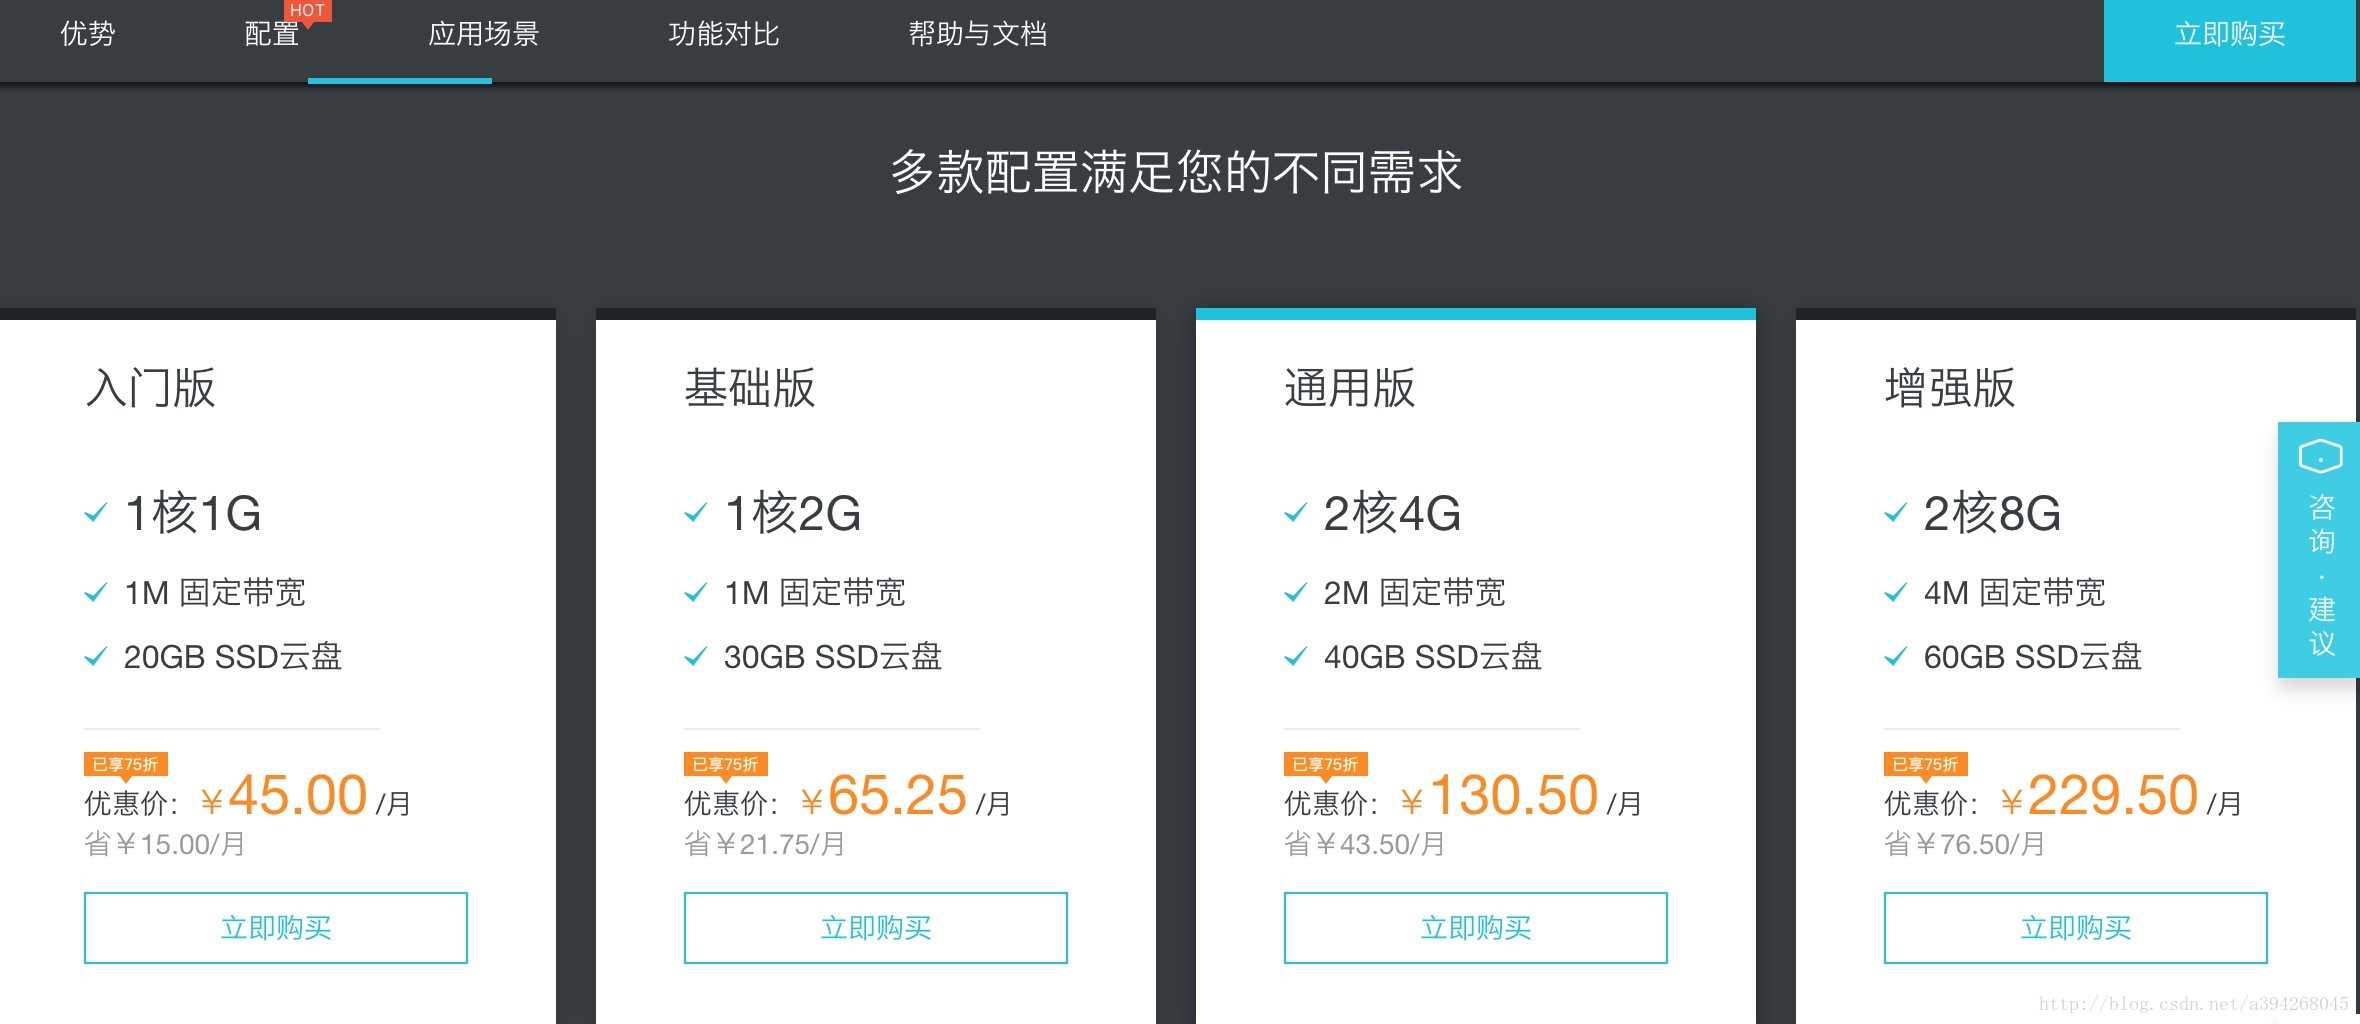Click the 配置 navigation item
Viewport: 2360px width, 1024px height.
[268, 35]
